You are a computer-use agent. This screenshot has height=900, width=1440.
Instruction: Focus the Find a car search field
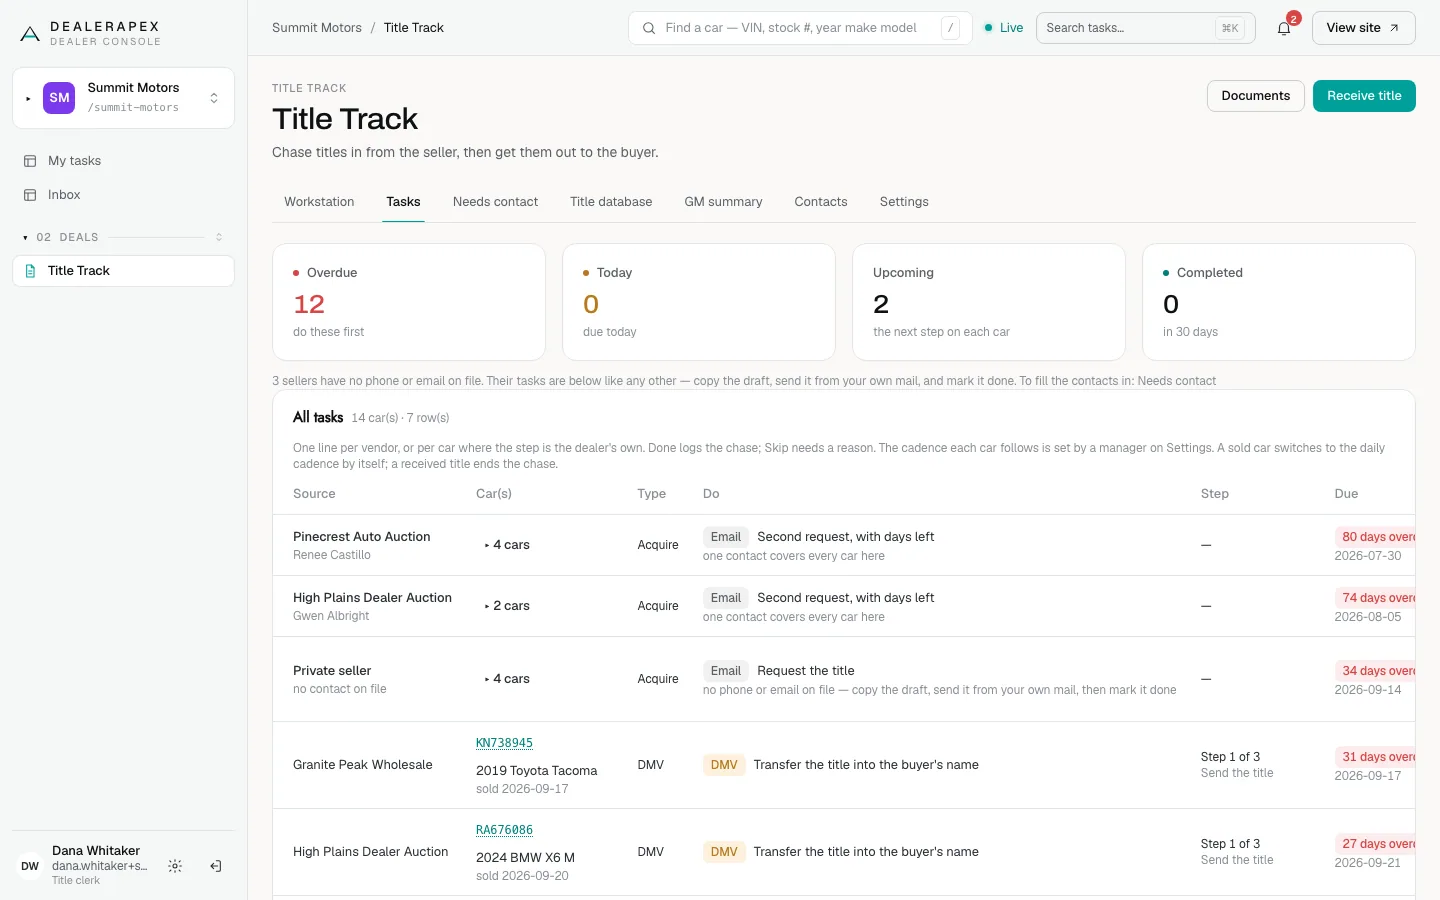800,28
